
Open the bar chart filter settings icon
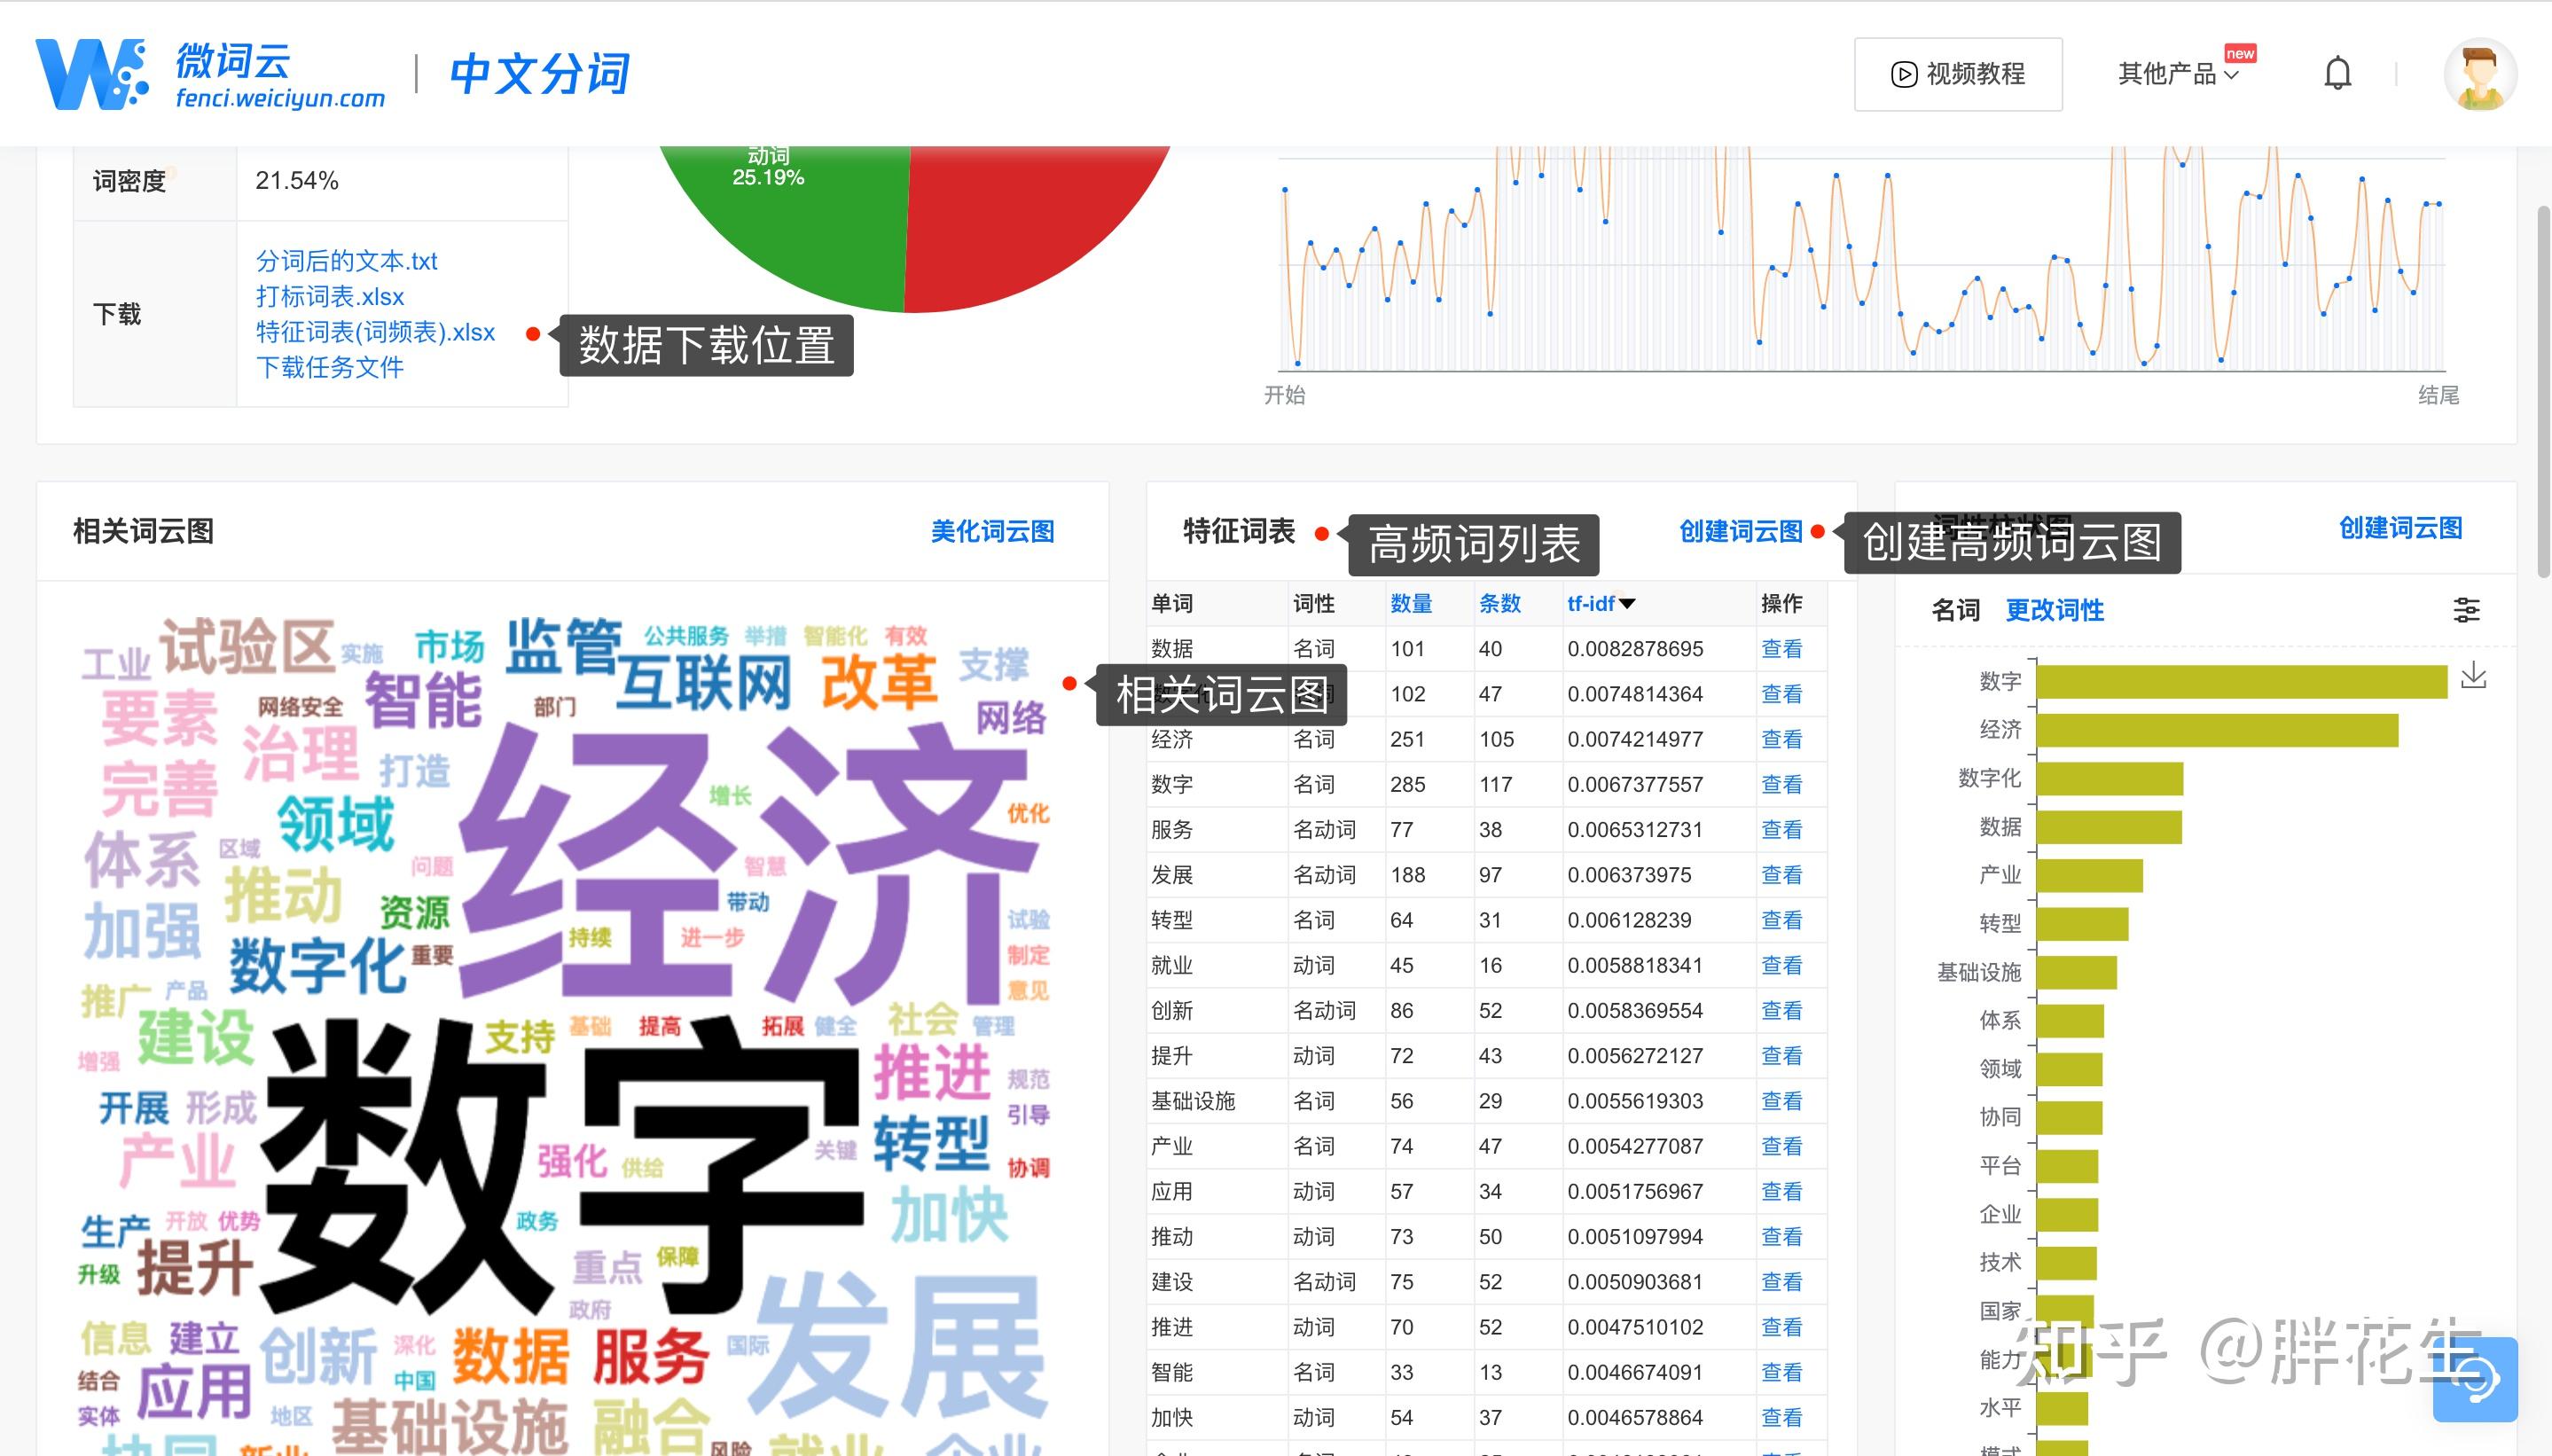coord(2466,609)
